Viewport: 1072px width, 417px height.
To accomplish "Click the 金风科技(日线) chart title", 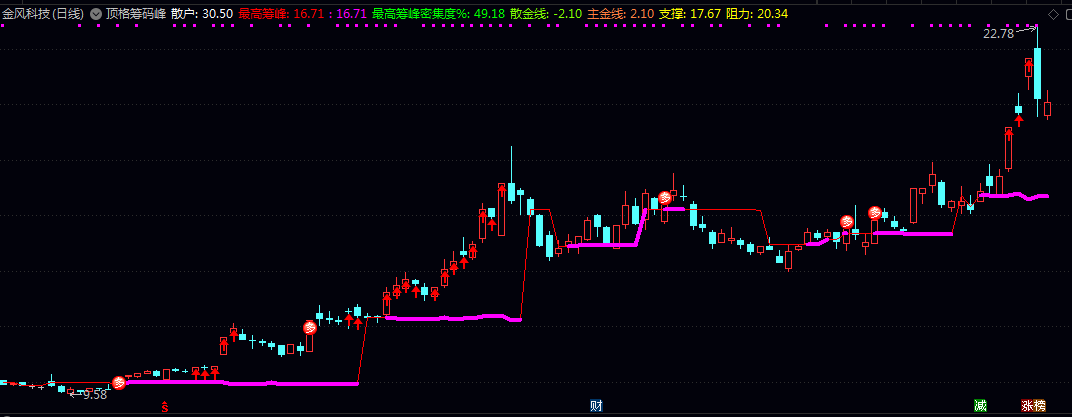I will click(43, 14).
